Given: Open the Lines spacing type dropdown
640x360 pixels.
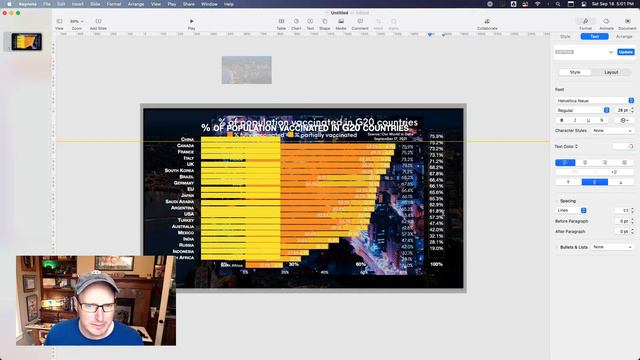Looking at the screenshot, I should (x=571, y=210).
